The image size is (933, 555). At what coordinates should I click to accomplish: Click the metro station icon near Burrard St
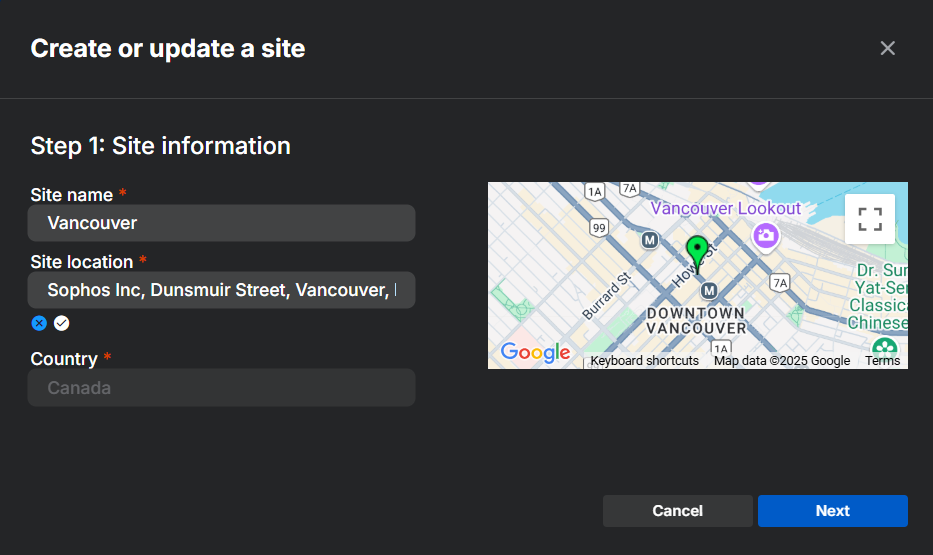(x=649, y=240)
